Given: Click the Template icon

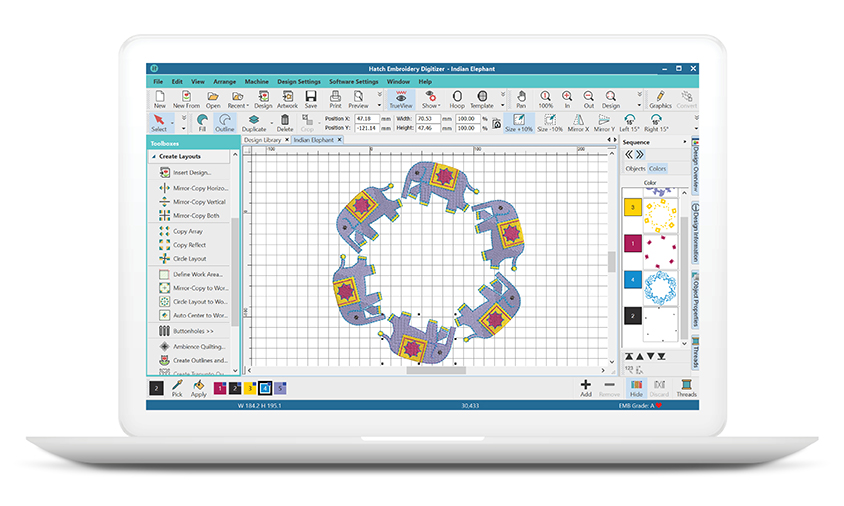Looking at the screenshot, I should (x=482, y=99).
